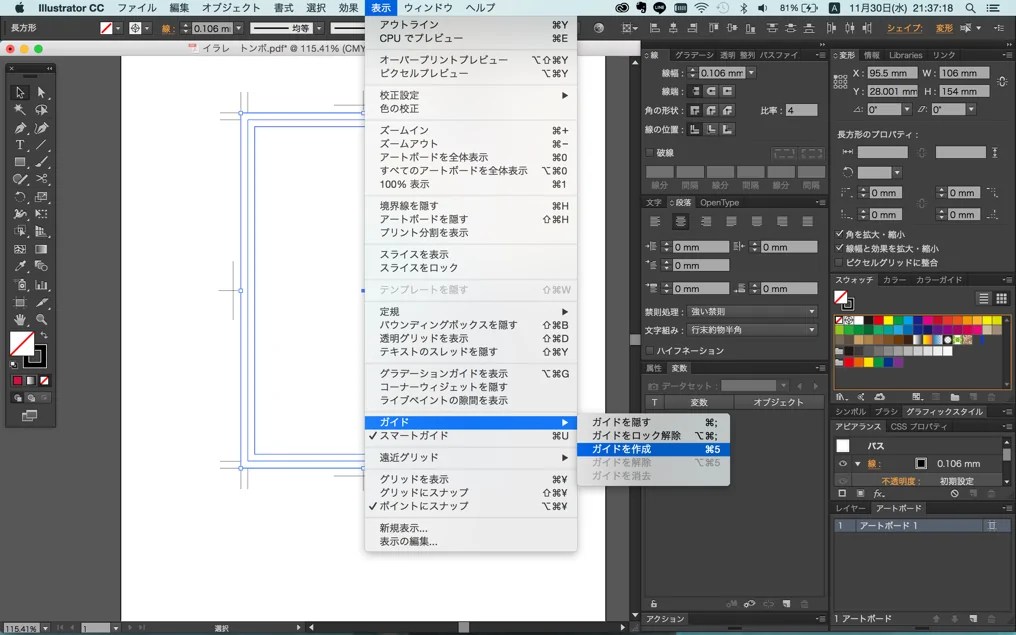This screenshot has width=1016, height=635.
Task: Swap fill and stroke colors arrow
Action: click(44, 336)
